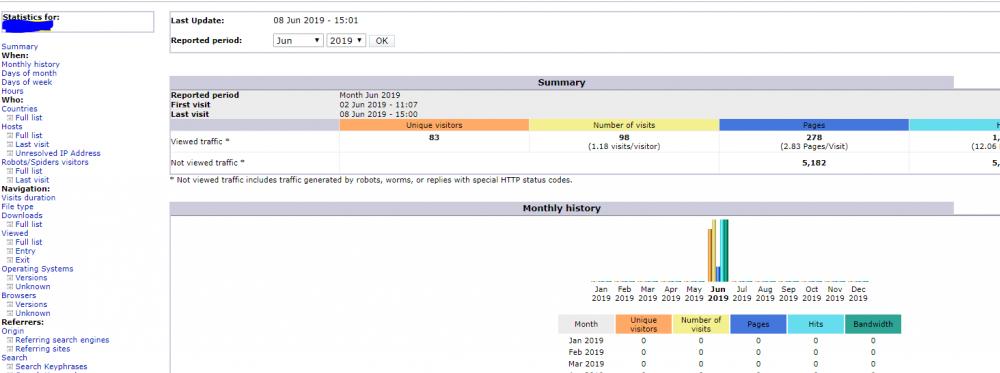Click the page icon beside Hosts Last visit

(x=10, y=145)
